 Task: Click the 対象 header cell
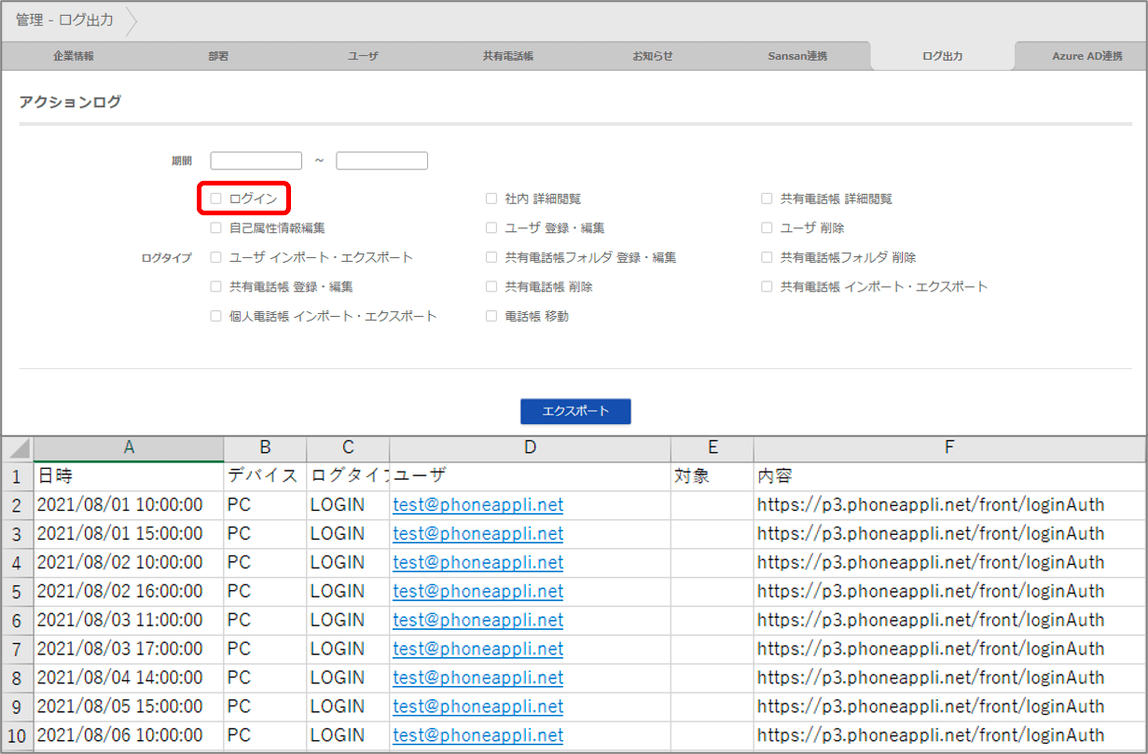click(712, 477)
